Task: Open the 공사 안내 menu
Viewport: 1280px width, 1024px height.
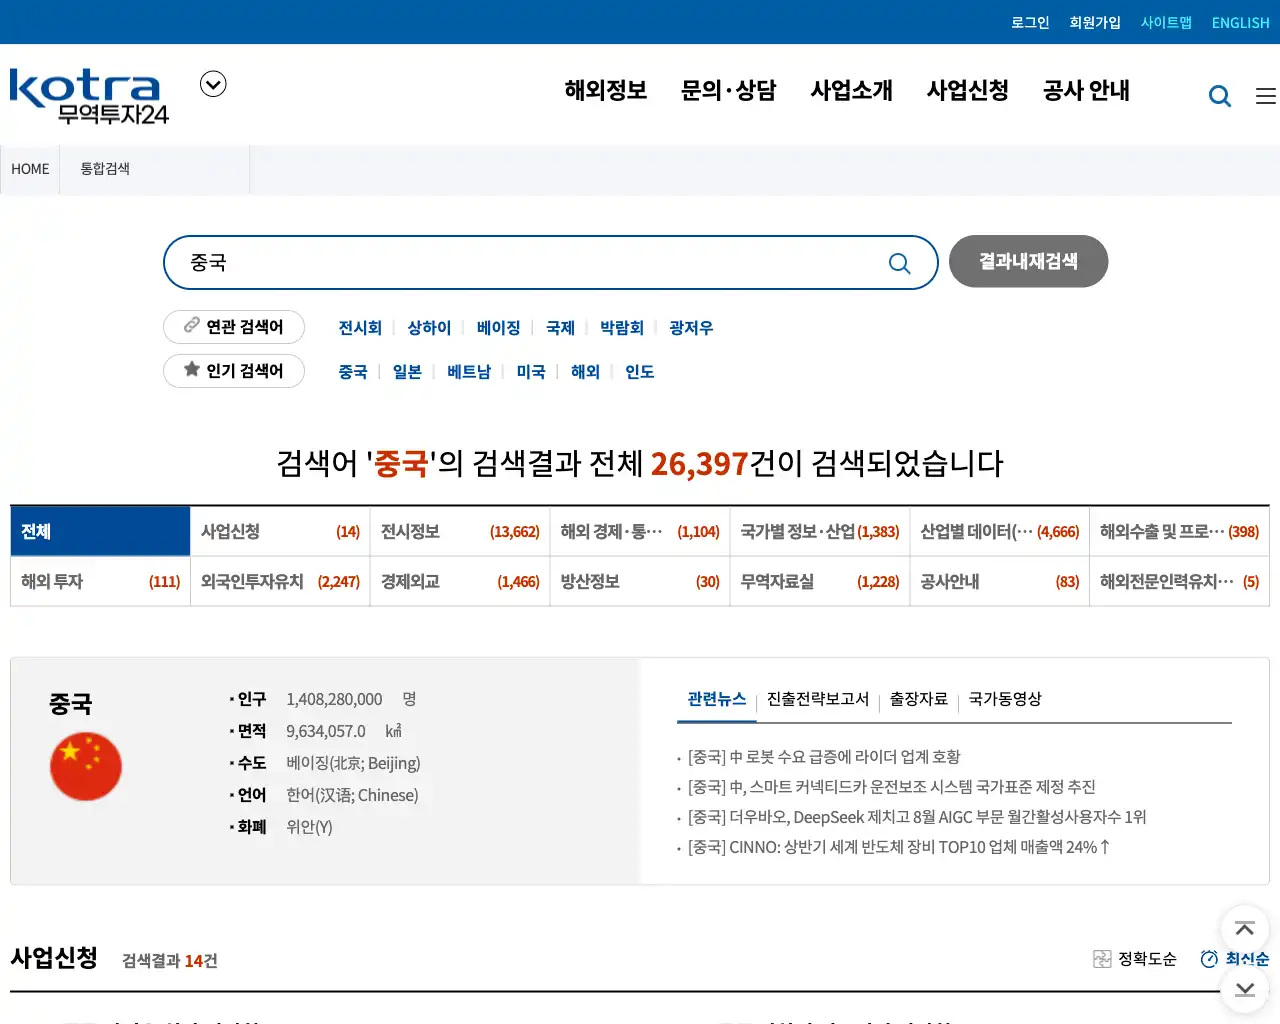Action: coord(1086,91)
